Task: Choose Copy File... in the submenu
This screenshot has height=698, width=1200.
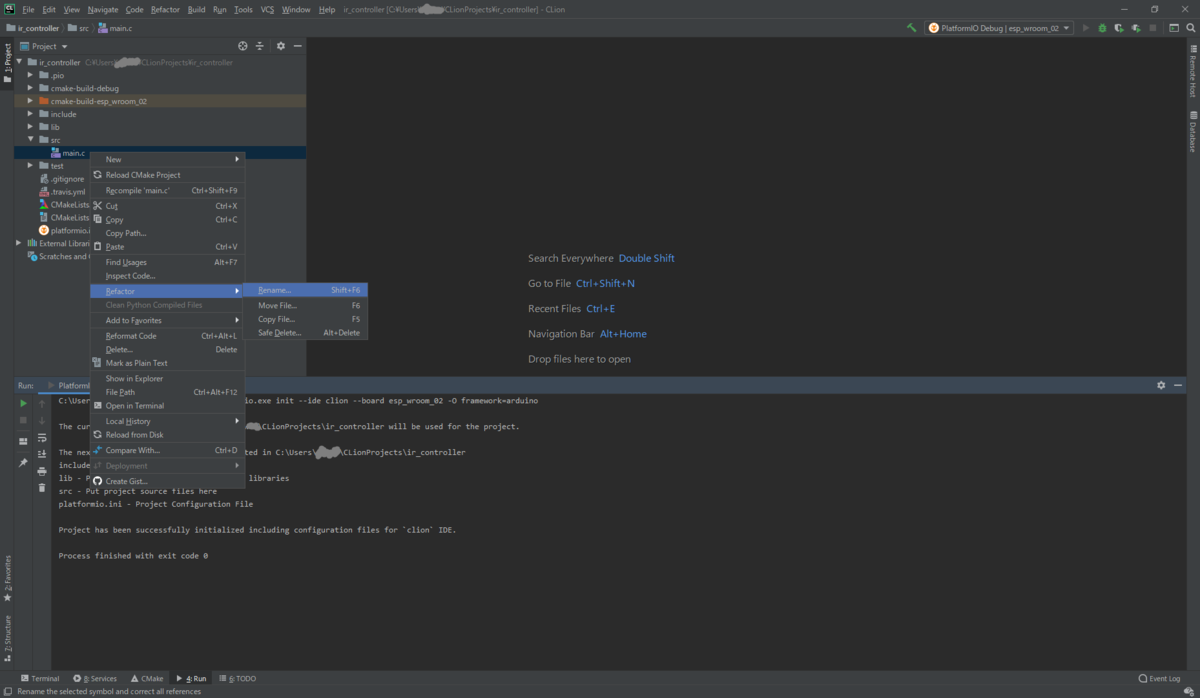Action: [306, 319]
